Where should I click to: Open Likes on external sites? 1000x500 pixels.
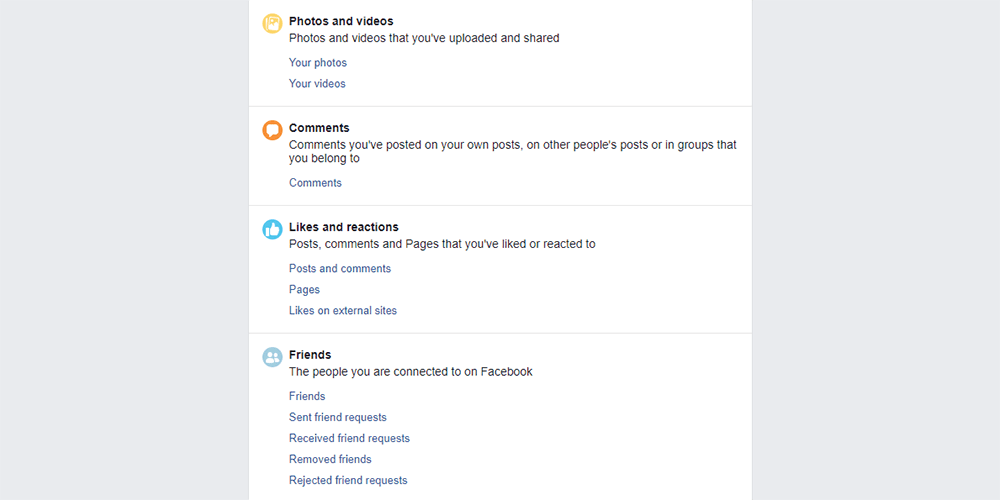click(x=343, y=311)
